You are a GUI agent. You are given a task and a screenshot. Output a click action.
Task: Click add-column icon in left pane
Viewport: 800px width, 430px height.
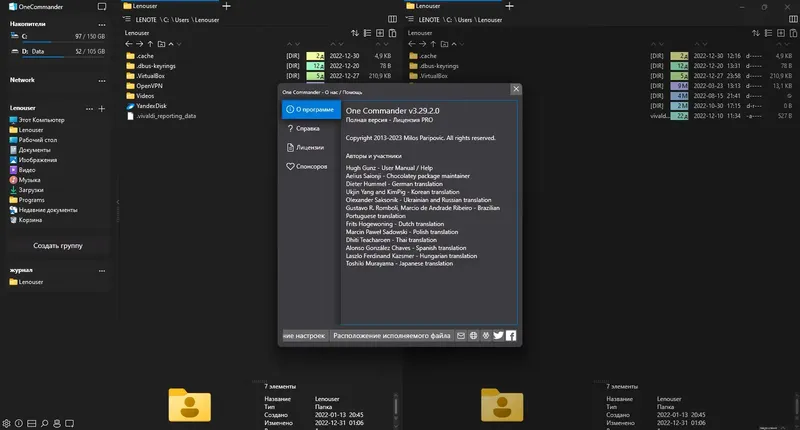[x=380, y=33]
